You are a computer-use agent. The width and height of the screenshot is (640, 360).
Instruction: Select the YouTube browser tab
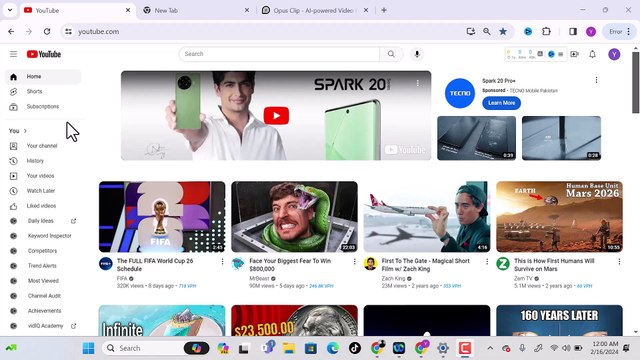(77, 10)
